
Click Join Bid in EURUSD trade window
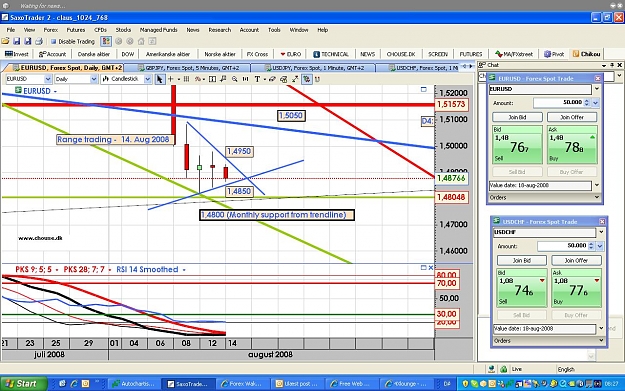click(517, 117)
